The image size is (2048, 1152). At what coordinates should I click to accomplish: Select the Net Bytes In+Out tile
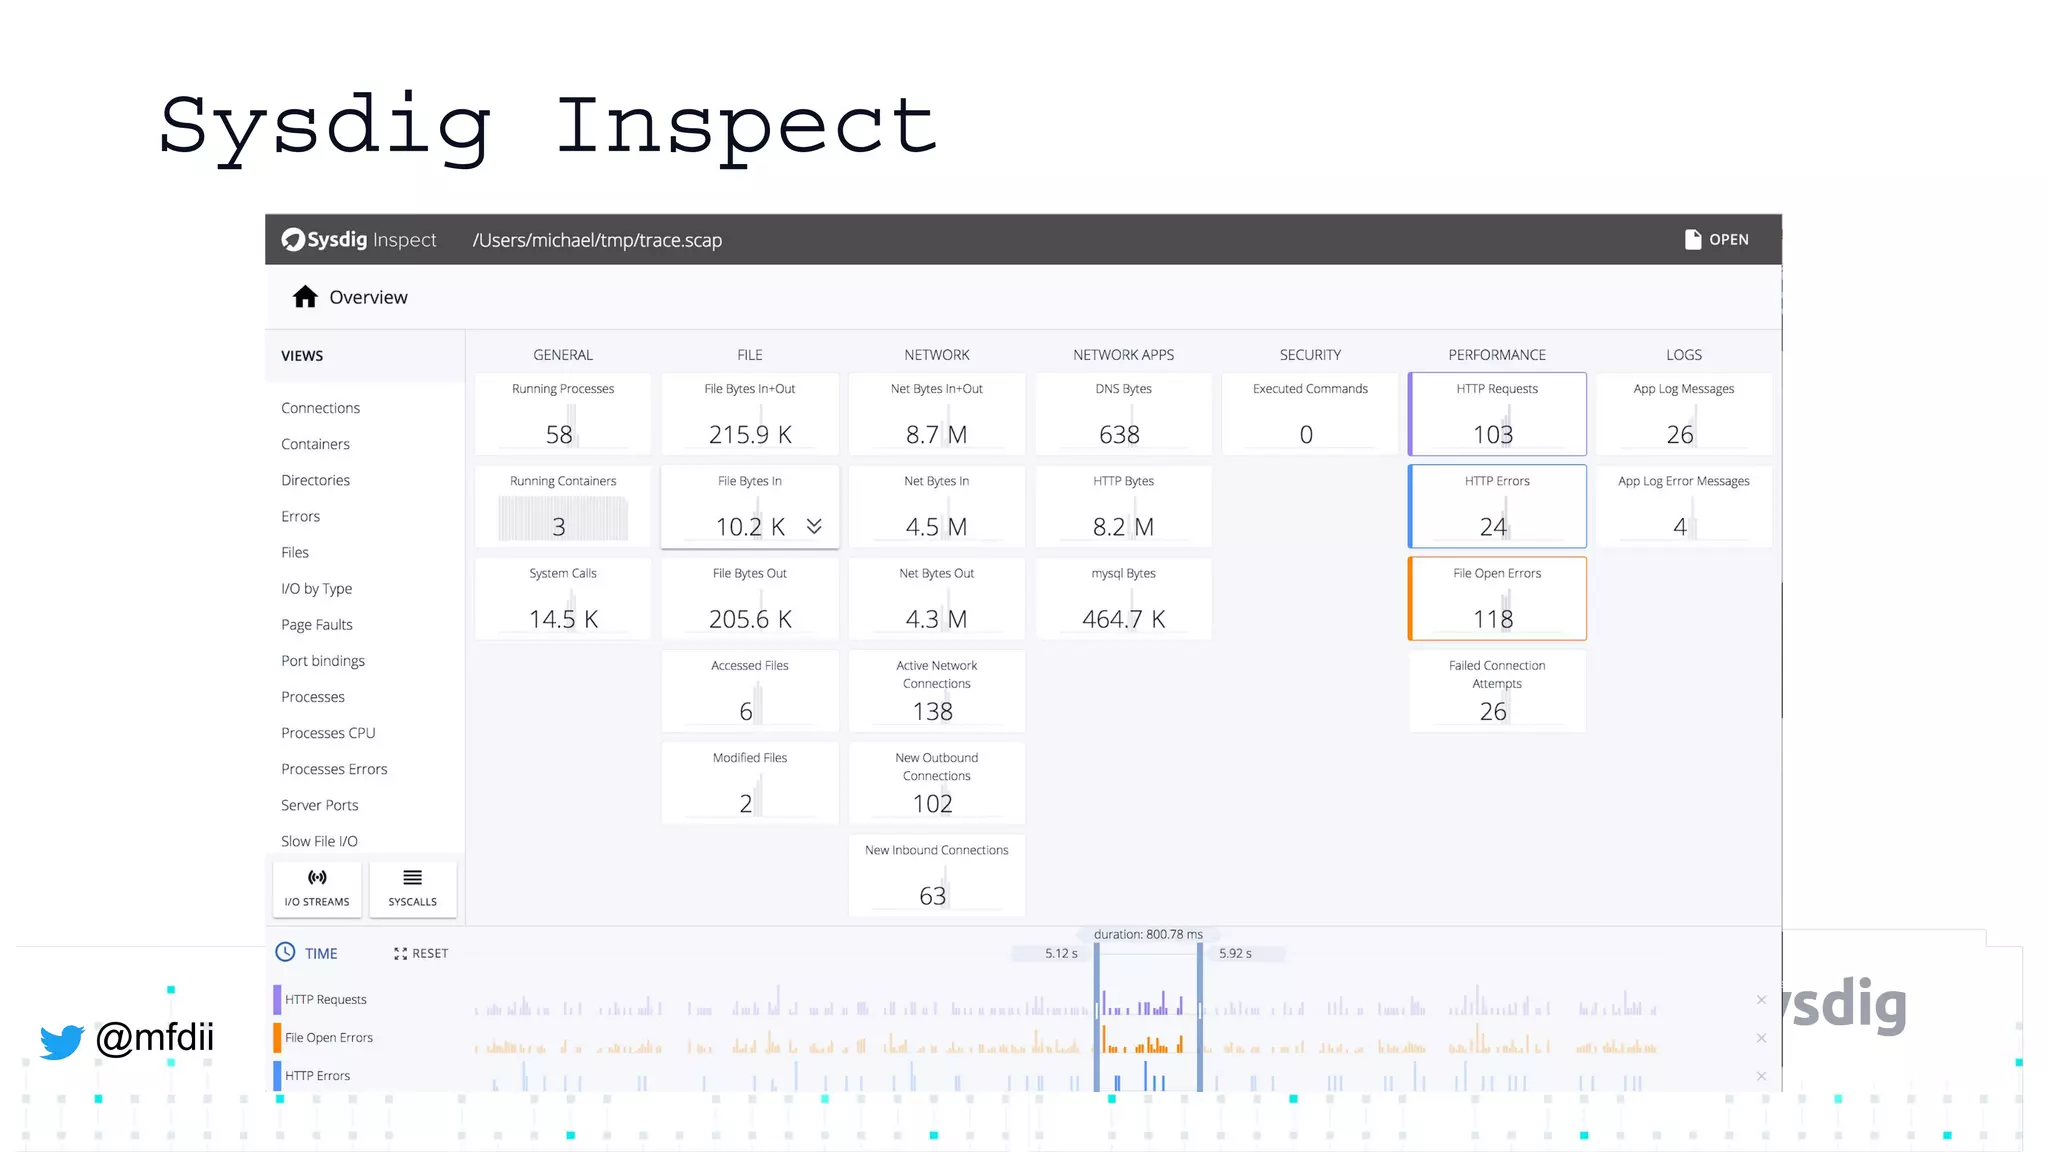pyautogui.click(x=937, y=414)
